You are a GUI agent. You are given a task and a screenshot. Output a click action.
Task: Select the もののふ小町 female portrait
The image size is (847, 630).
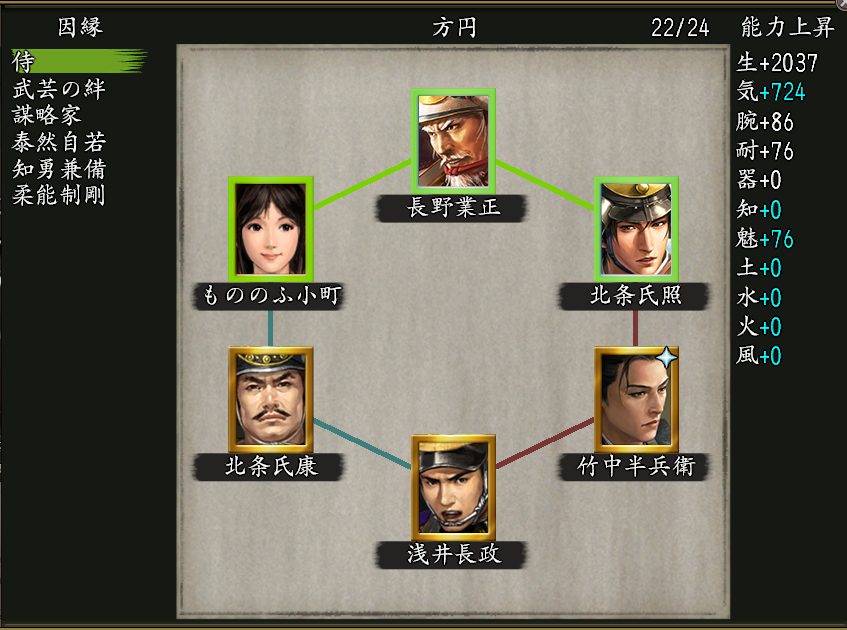coord(270,229)
